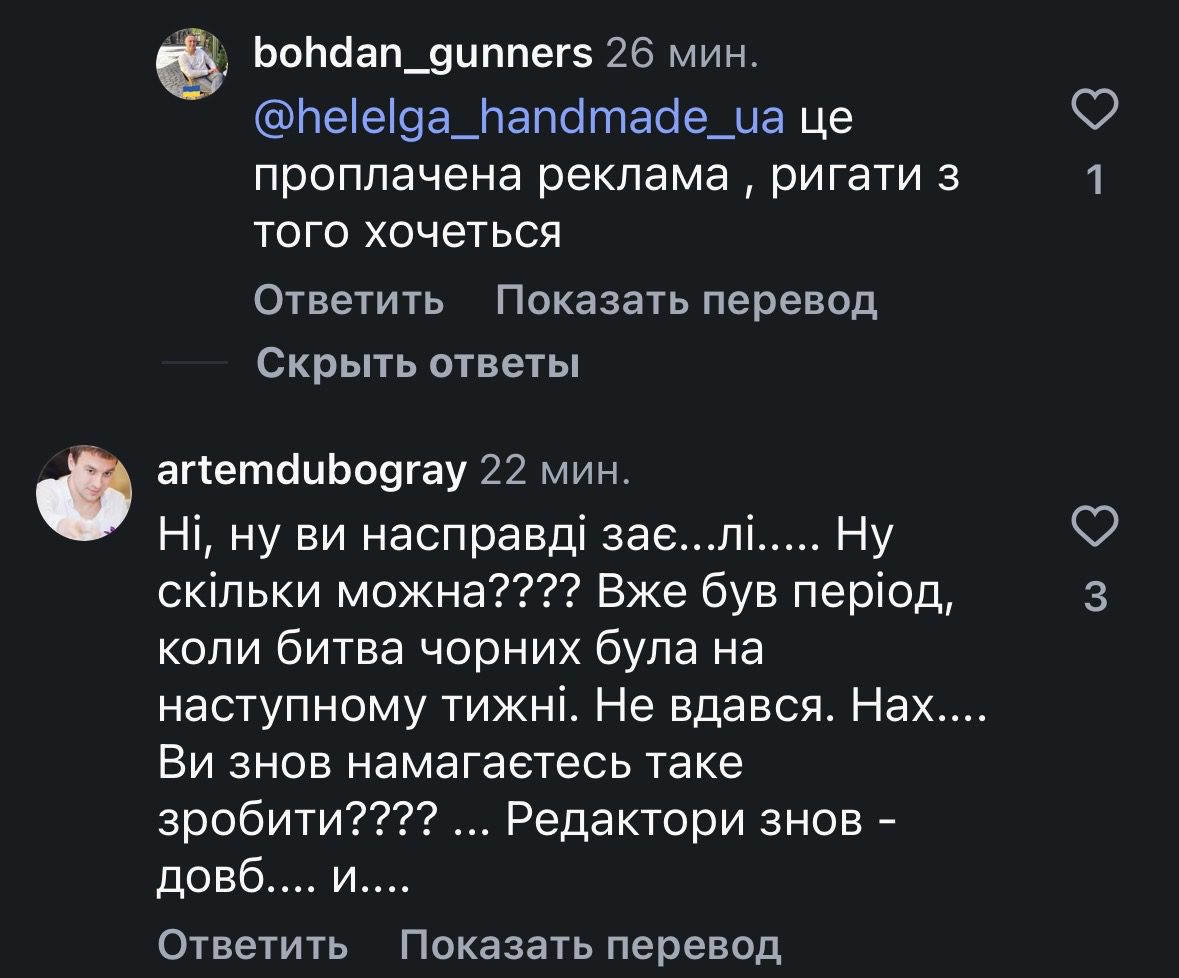Open the @helelga_handmade_ua mention link
Screen dimensions: 1179x978
point(520,118)
